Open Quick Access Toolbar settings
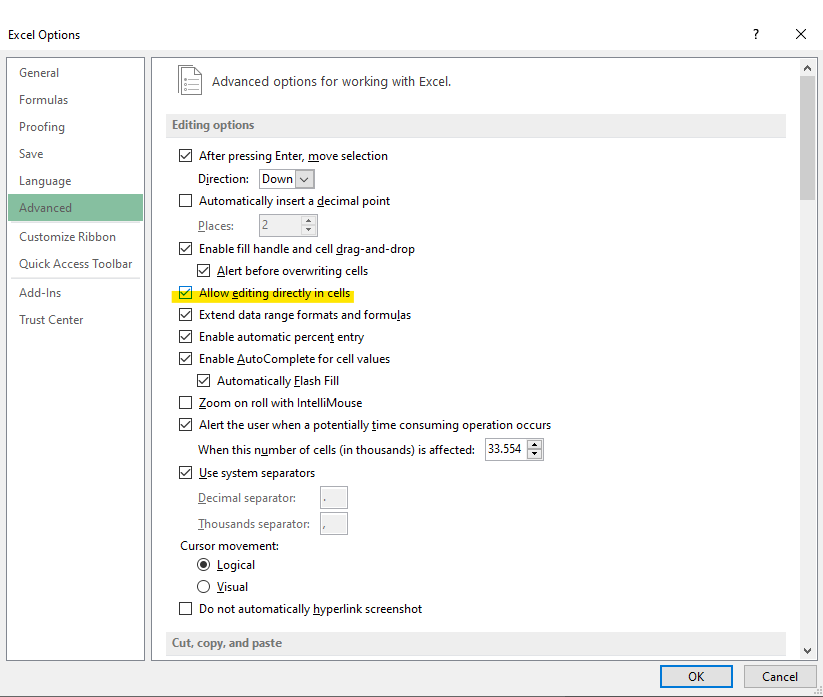The image size is (823, 697). tap(76, 264)
